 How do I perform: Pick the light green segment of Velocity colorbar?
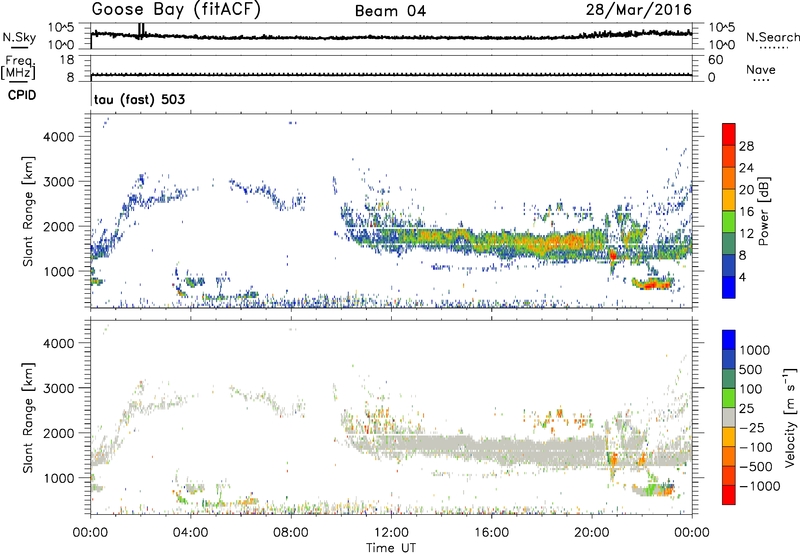point(729,397)
